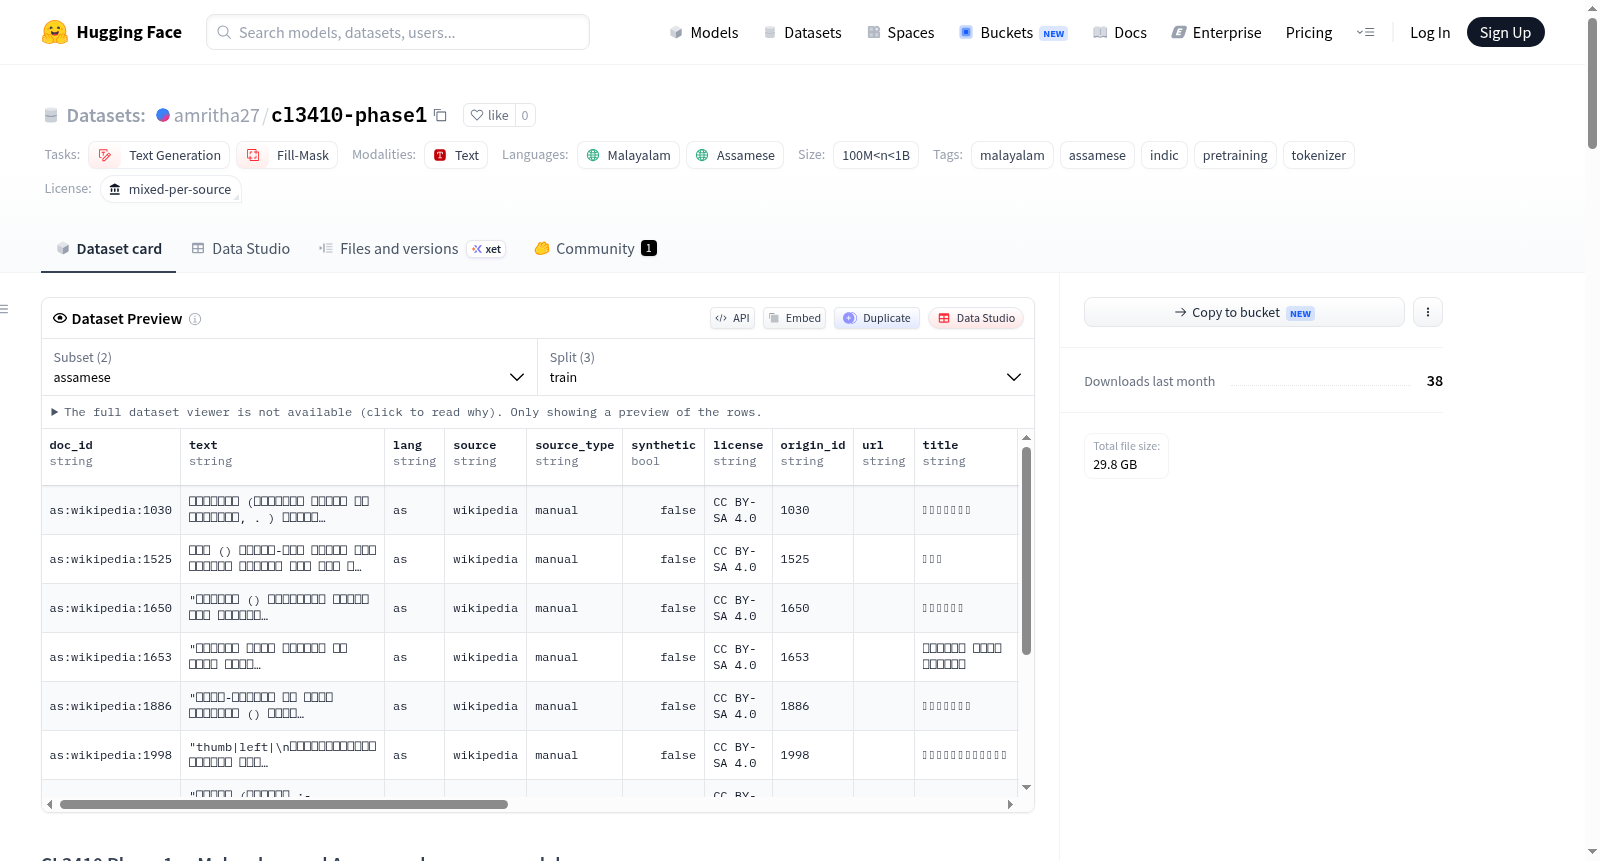Switch to the Dataset card tab

coord(108,249)
